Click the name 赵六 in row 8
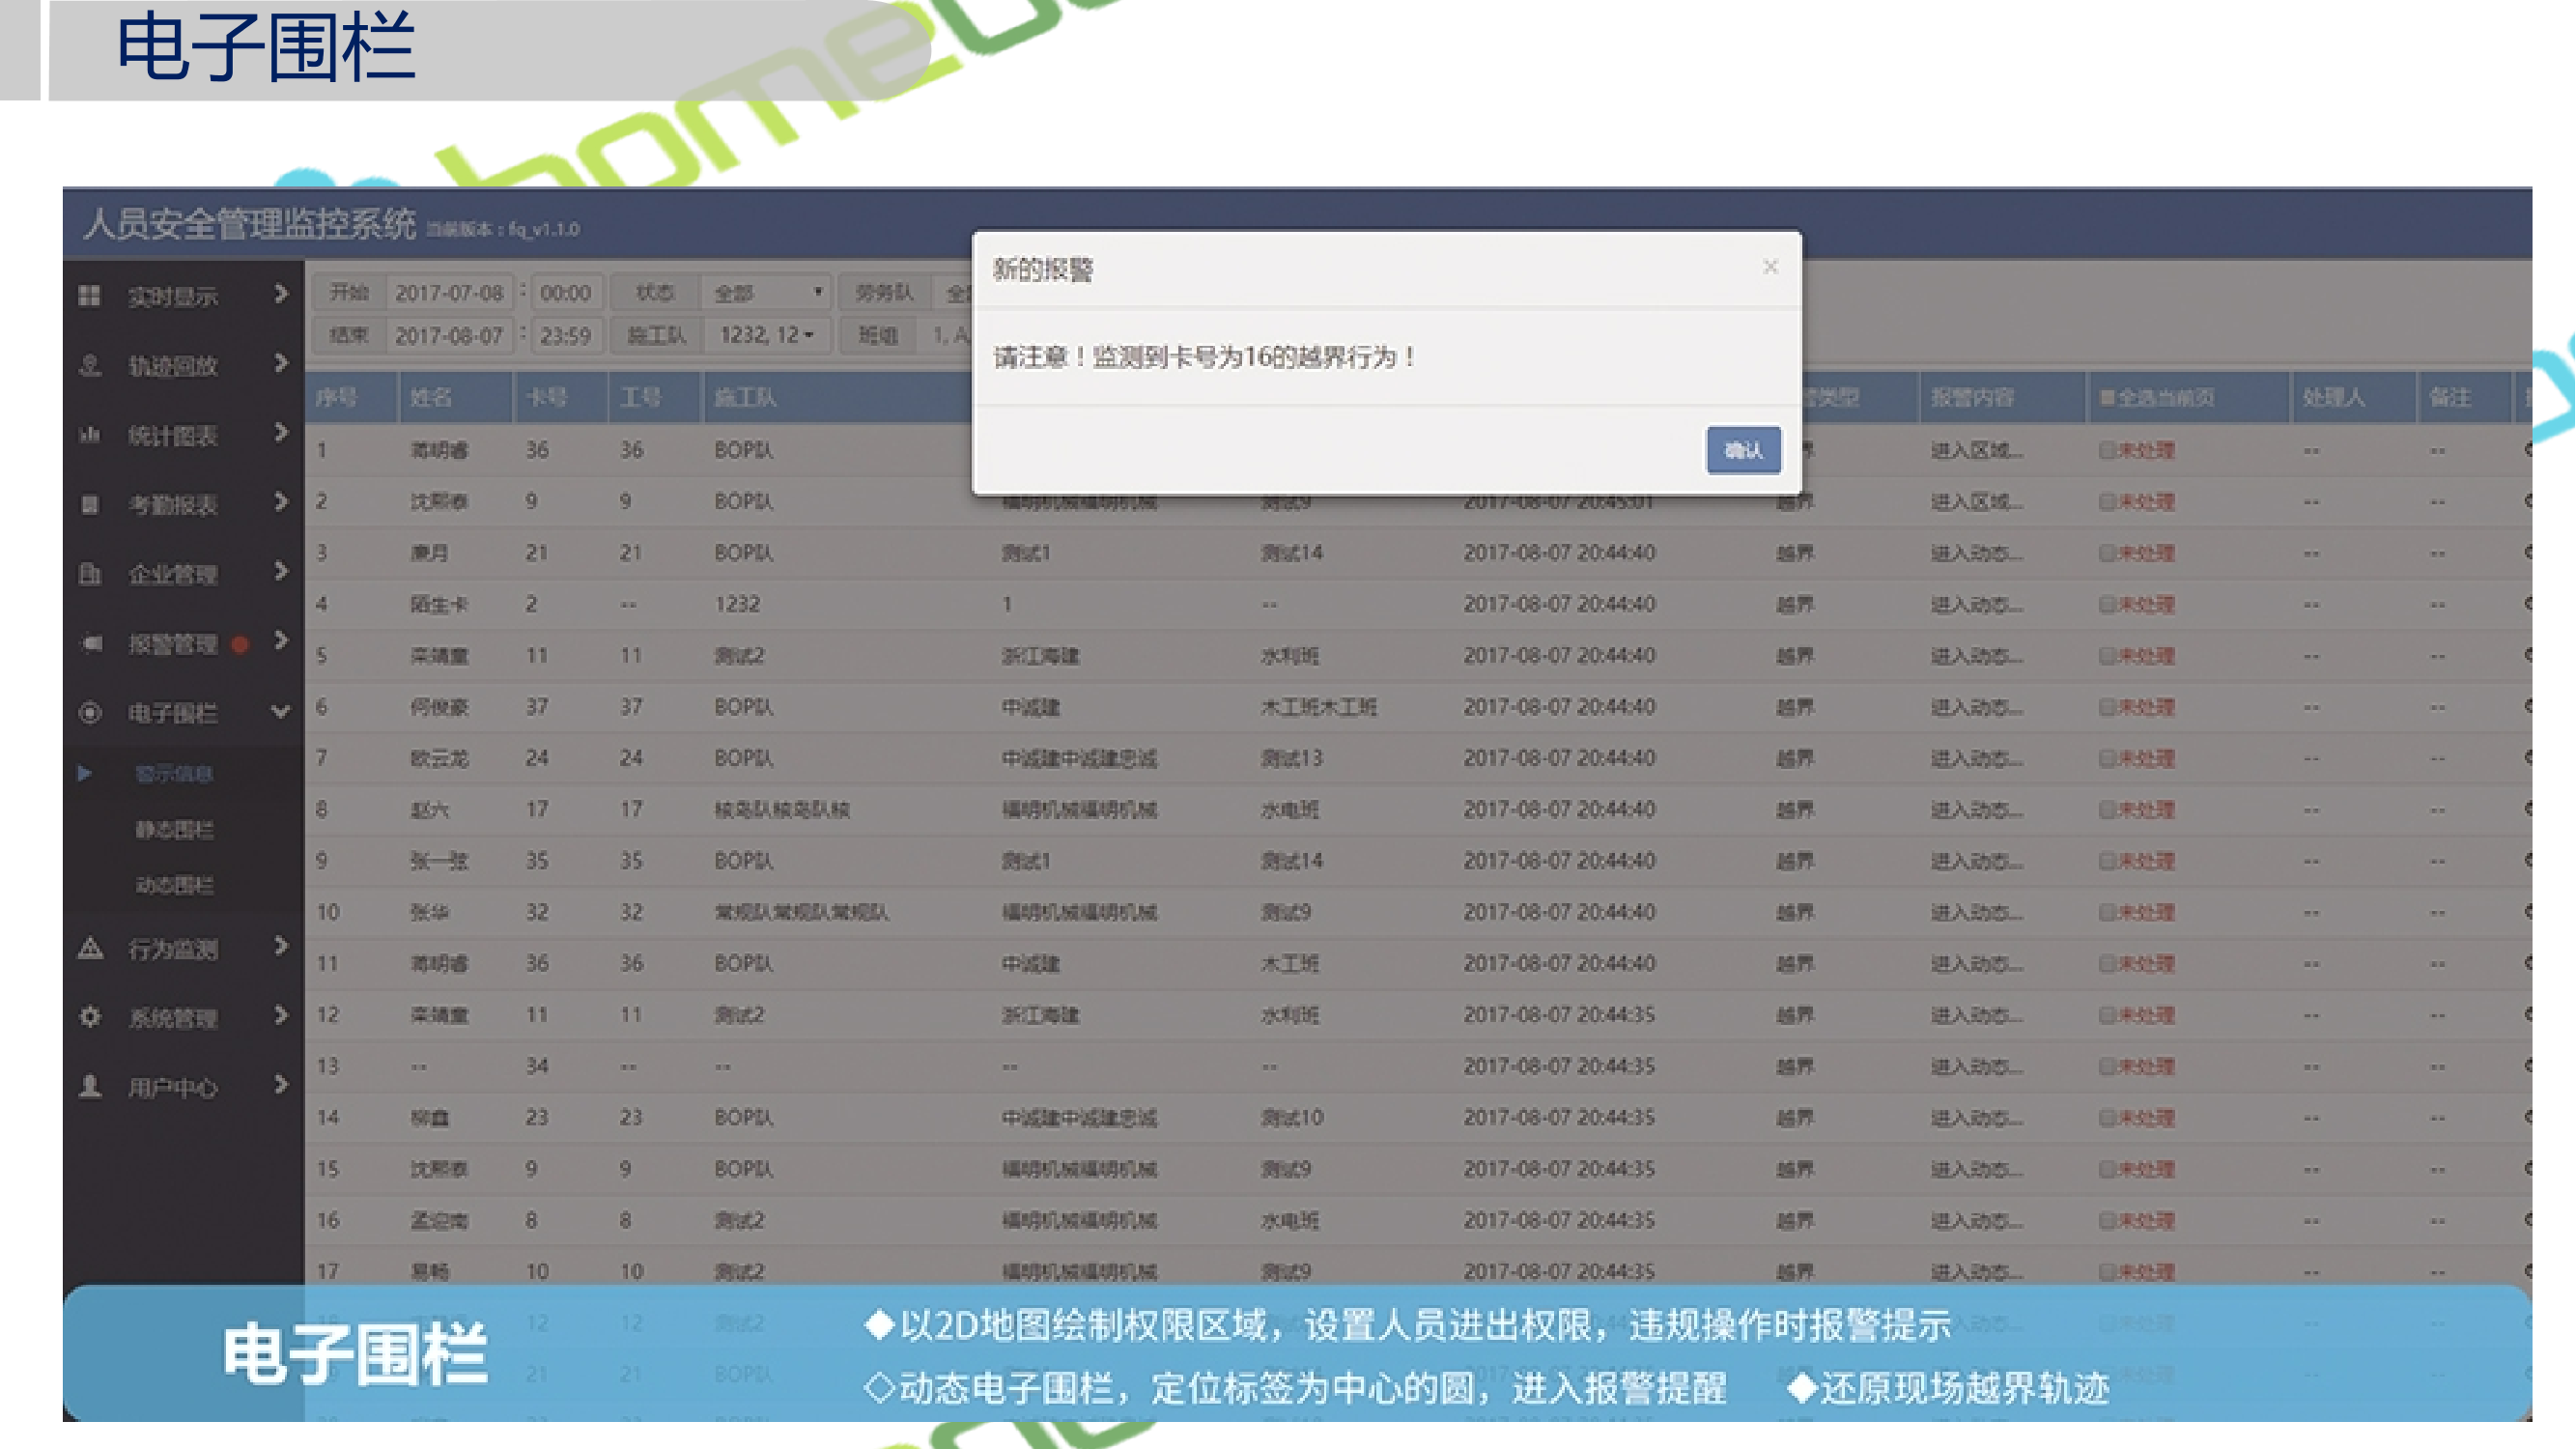The height and width of the screenshot is (1449, 2576). 429,810
